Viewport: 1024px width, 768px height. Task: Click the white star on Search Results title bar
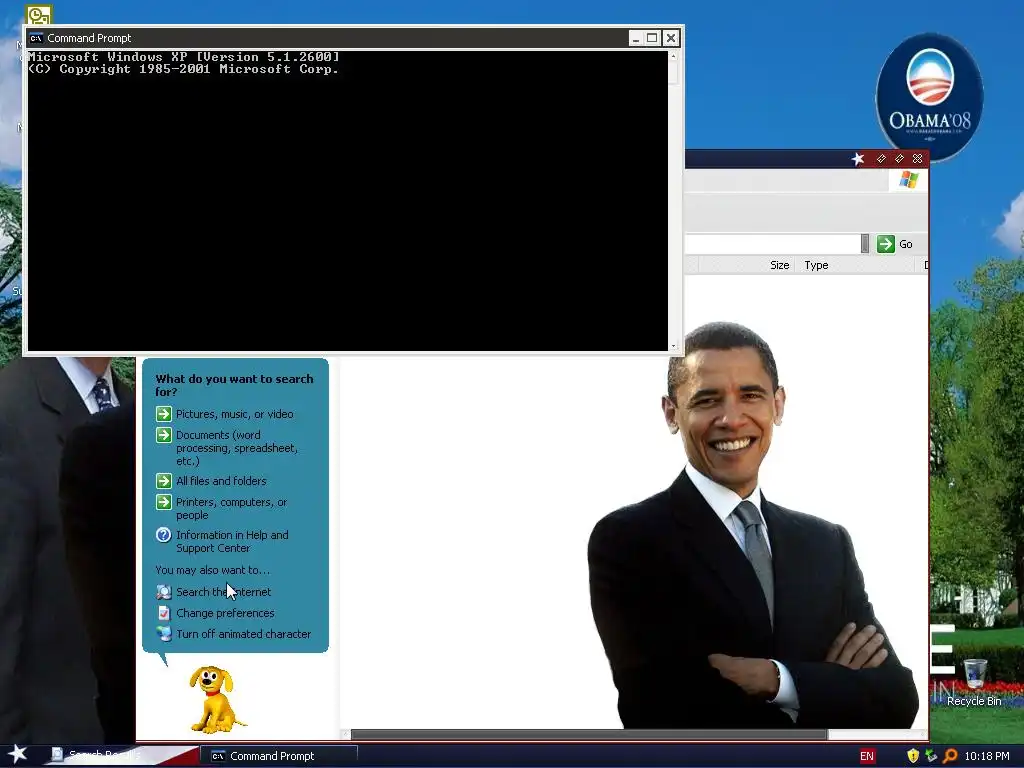pyautogui.click(x=858, y=159)
